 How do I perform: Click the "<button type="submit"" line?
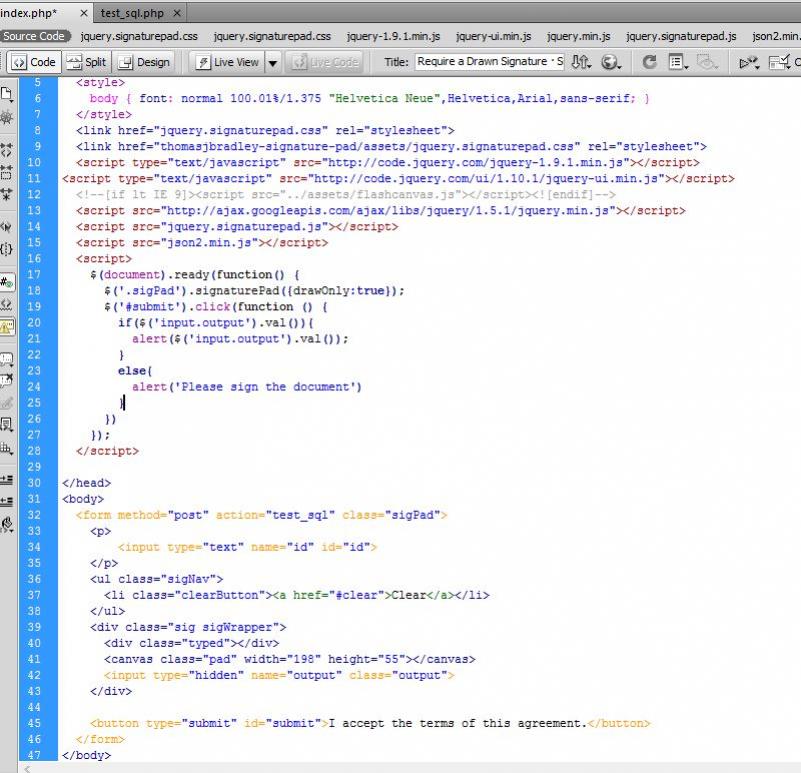tap(370, 724)
